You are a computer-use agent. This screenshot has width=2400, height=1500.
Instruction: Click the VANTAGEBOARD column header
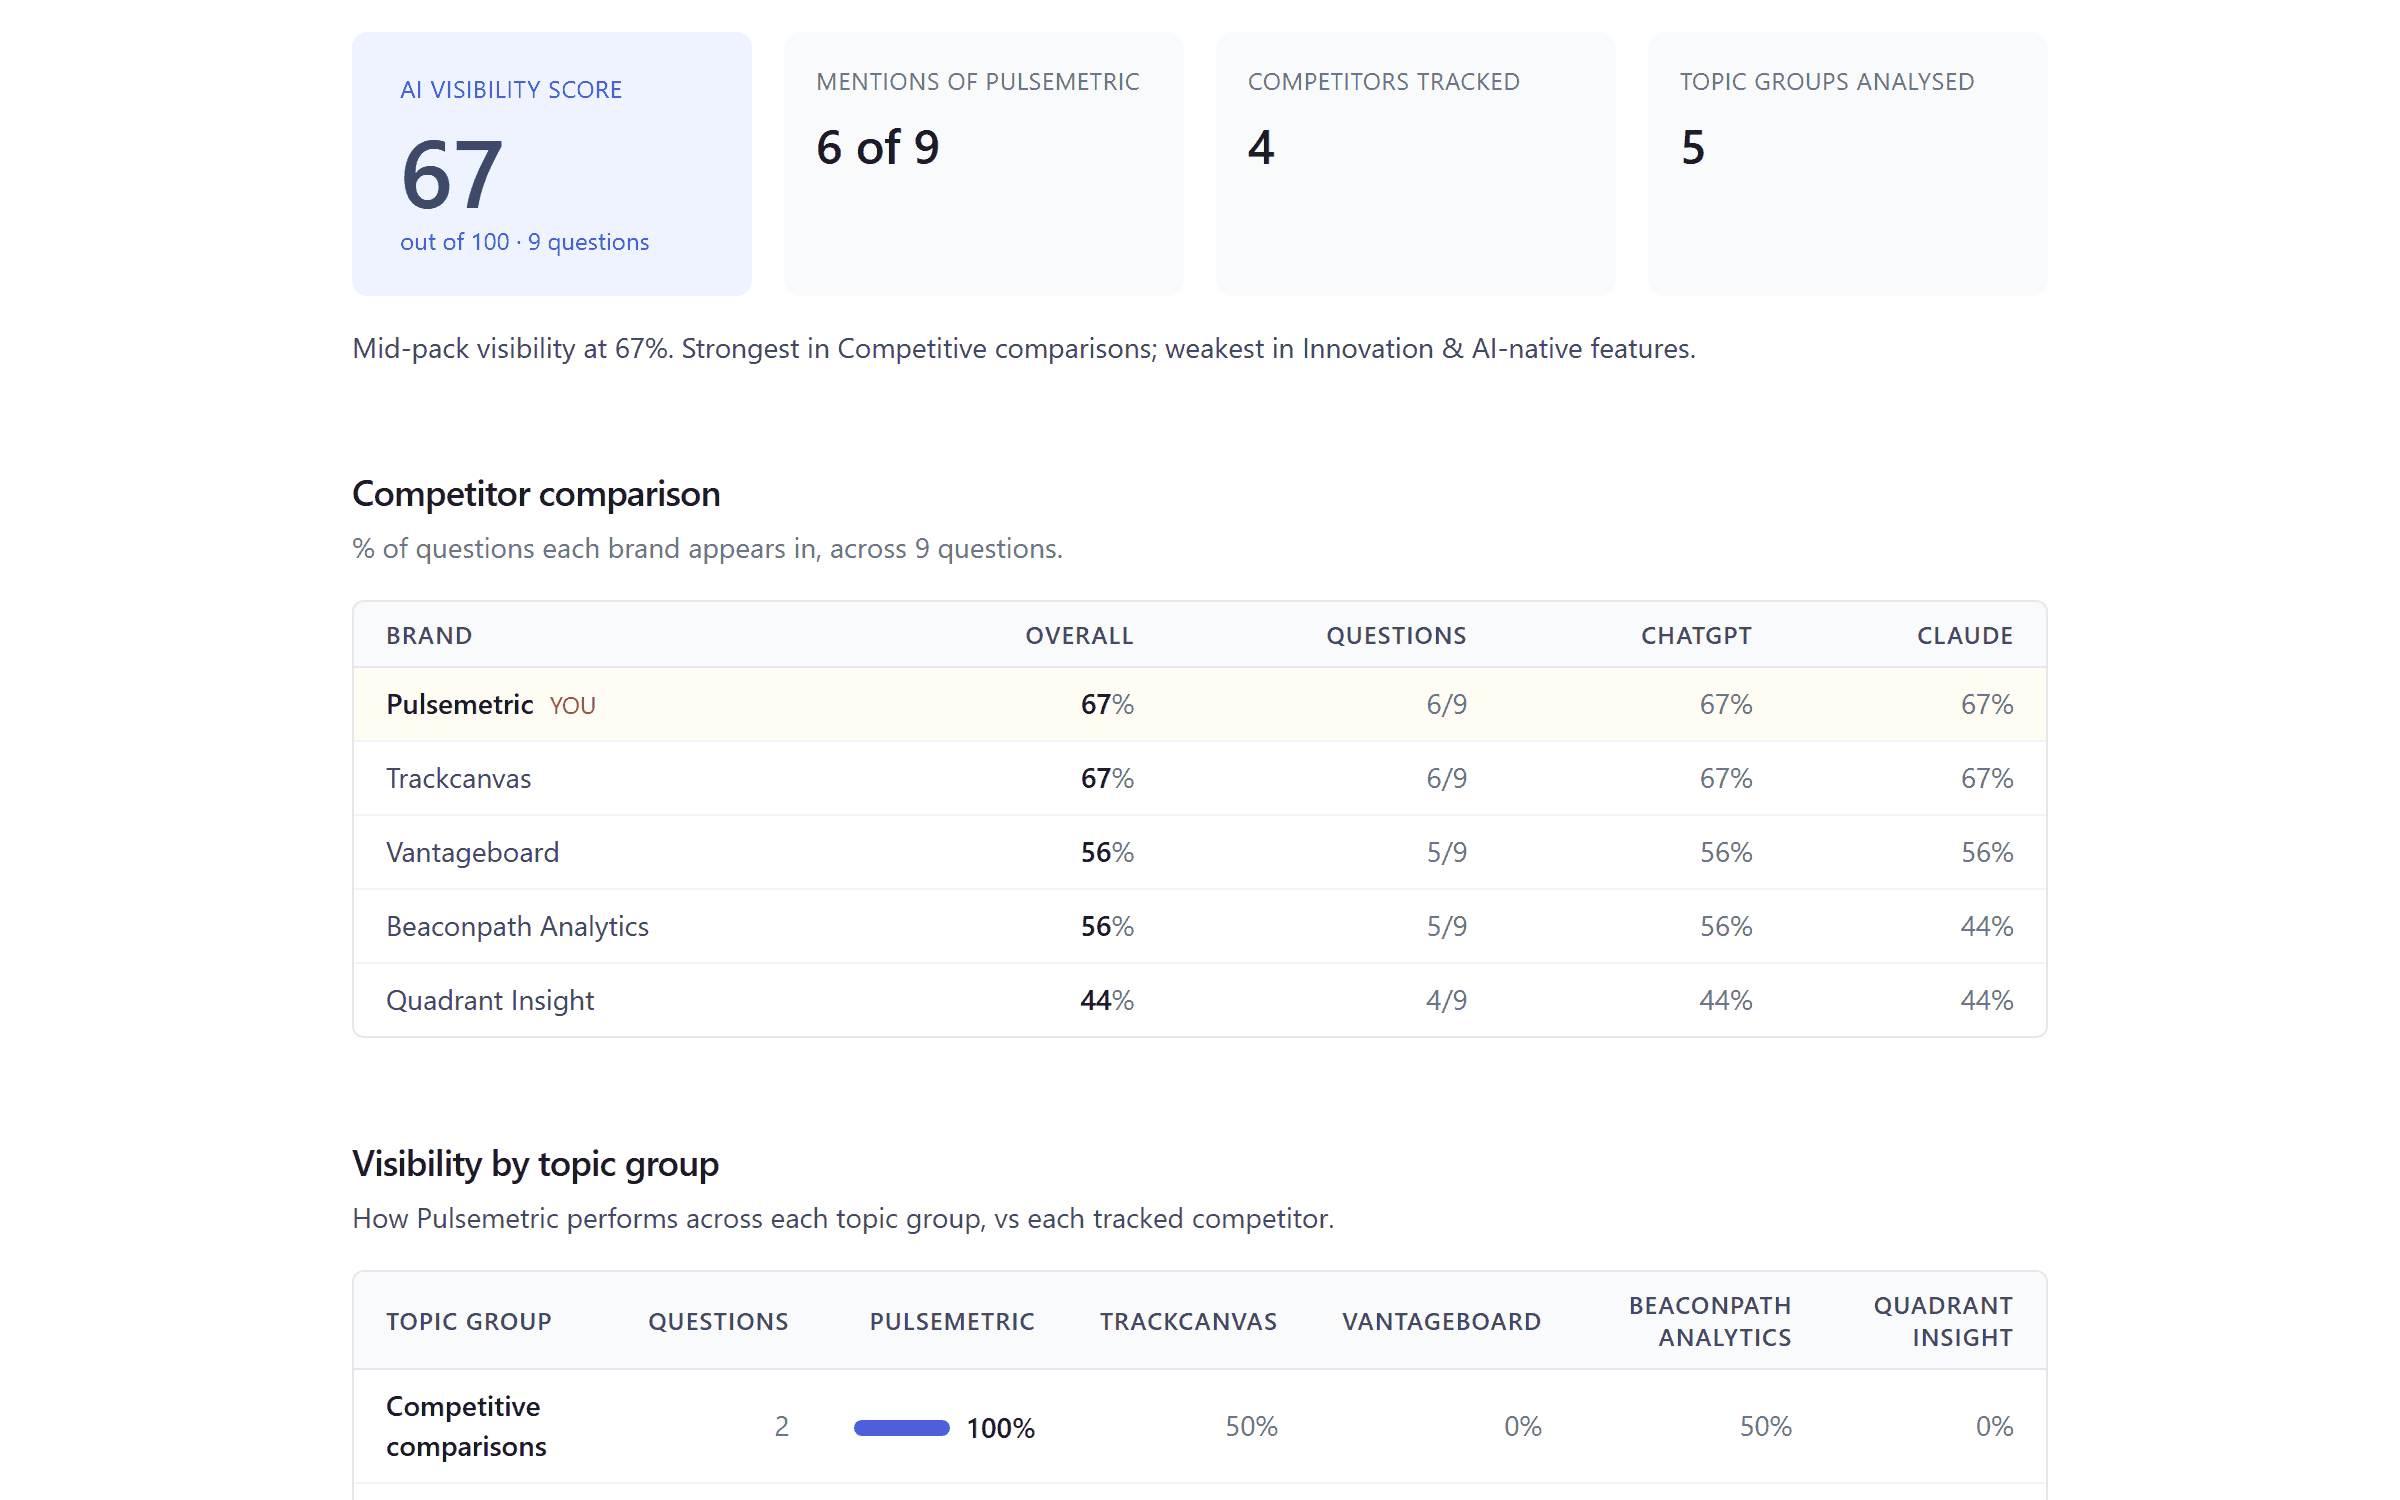coord(1441,1322)
